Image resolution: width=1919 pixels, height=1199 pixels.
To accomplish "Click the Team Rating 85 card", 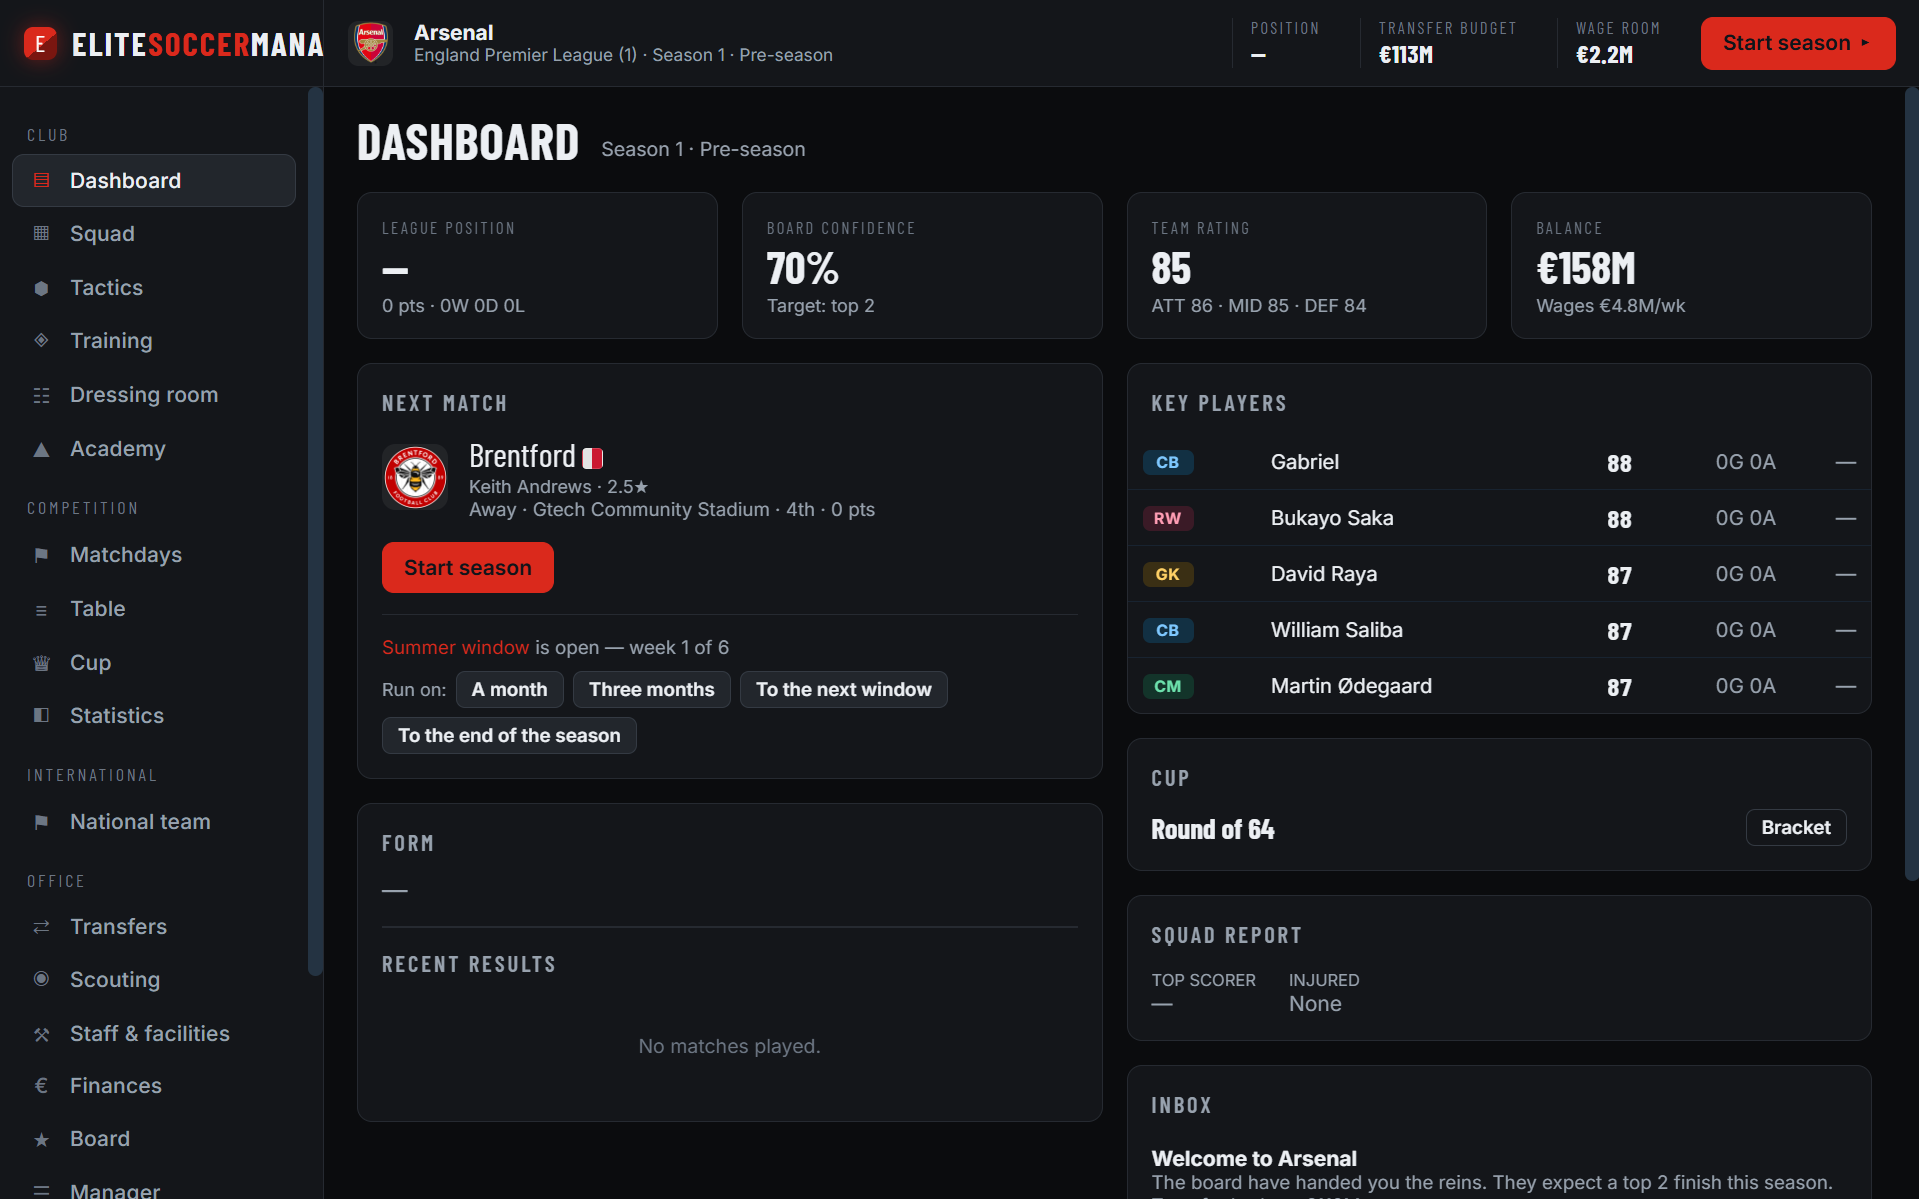I will click(1307, 266).
